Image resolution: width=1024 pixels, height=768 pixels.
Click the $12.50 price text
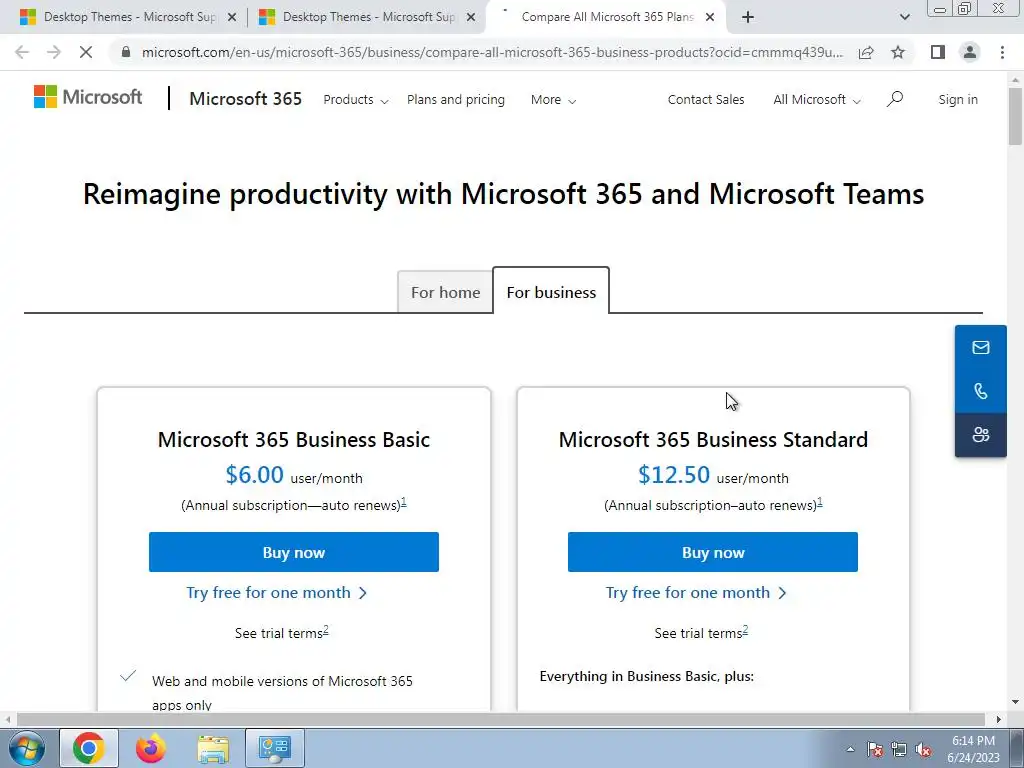coord(673,474)
